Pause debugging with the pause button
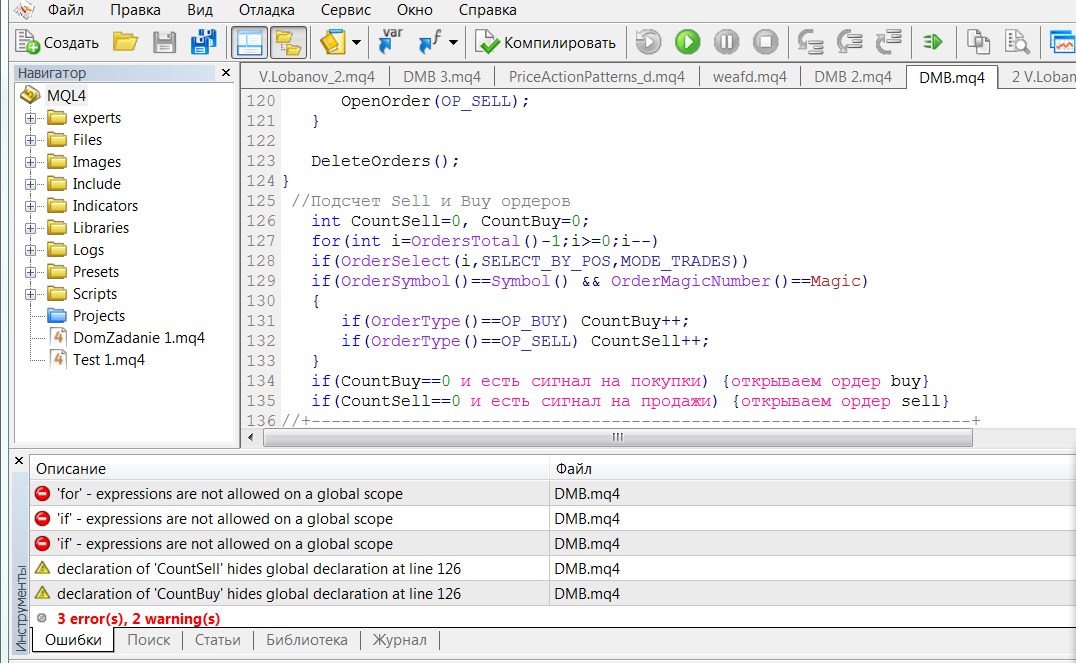This screenshot has height=663, width=1076. tap(726, 43)
